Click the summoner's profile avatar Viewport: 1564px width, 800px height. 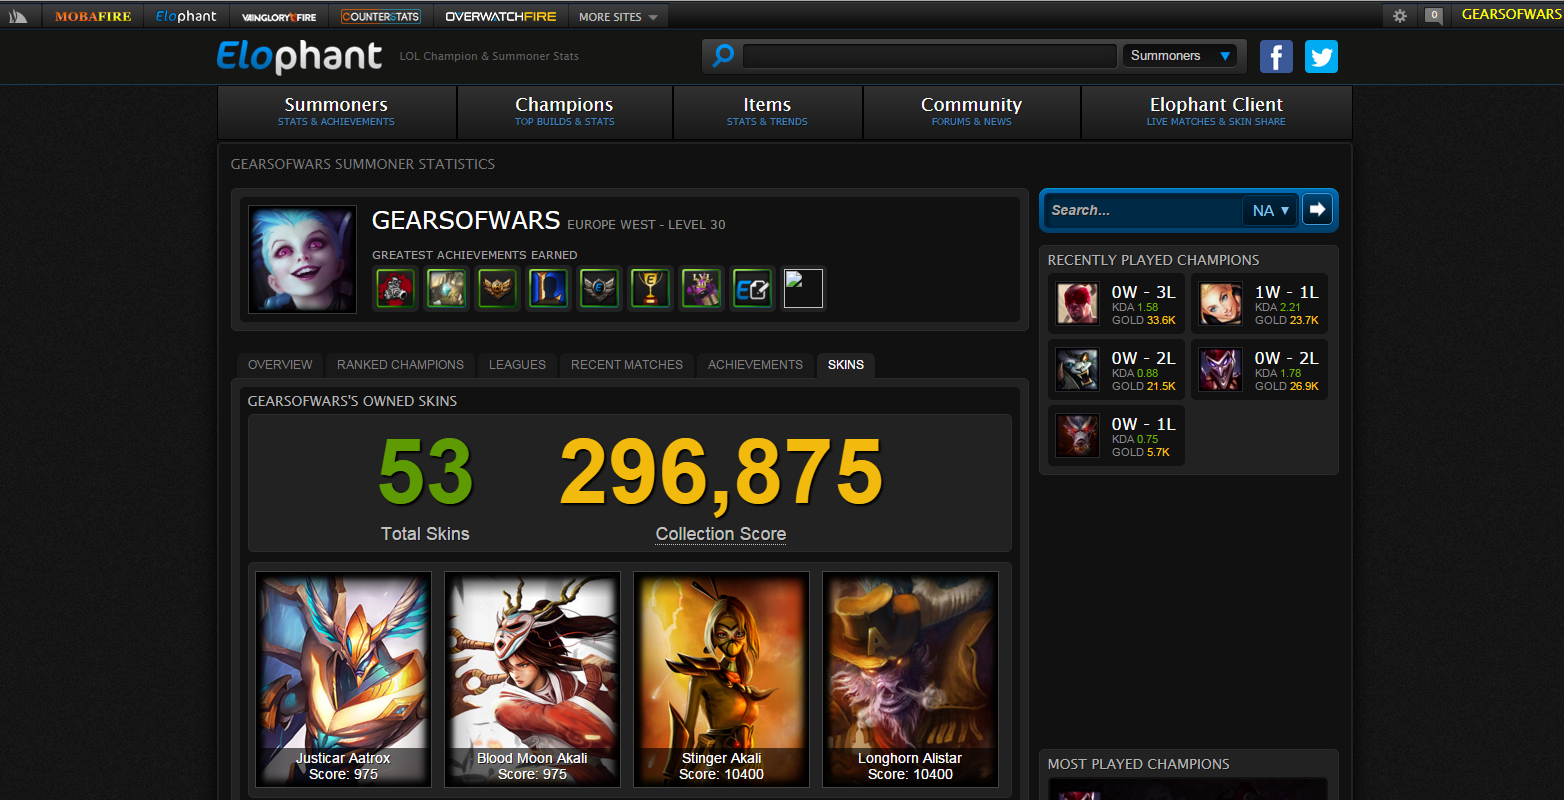click(302, 259)
